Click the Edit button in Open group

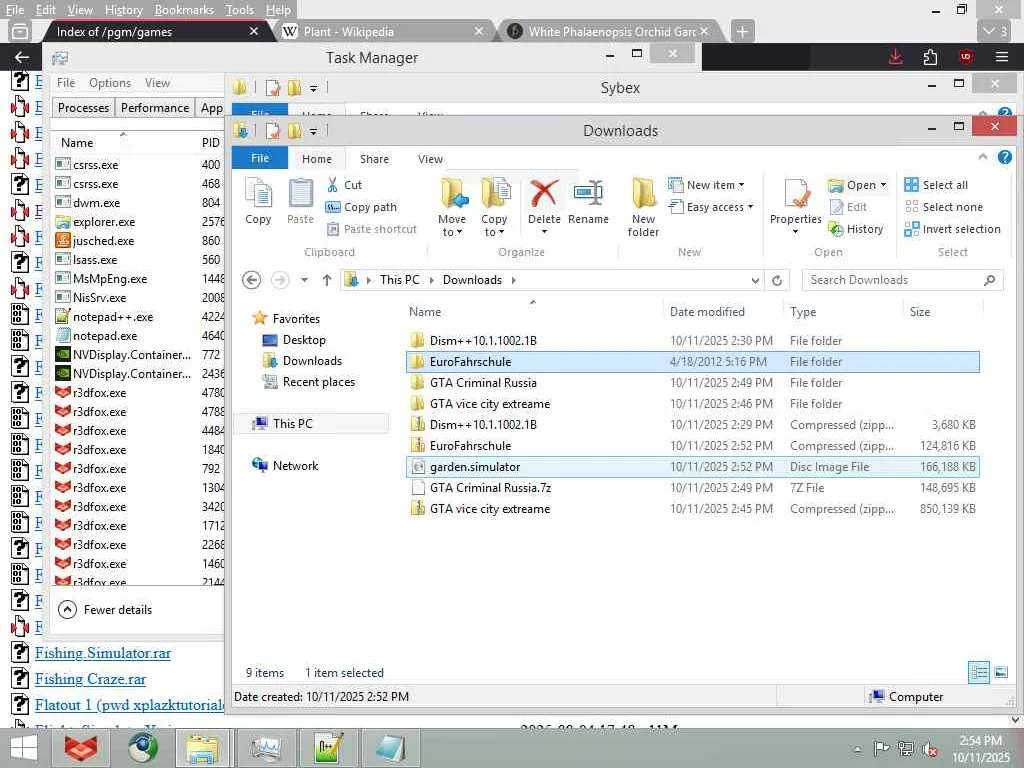point(848,207)
